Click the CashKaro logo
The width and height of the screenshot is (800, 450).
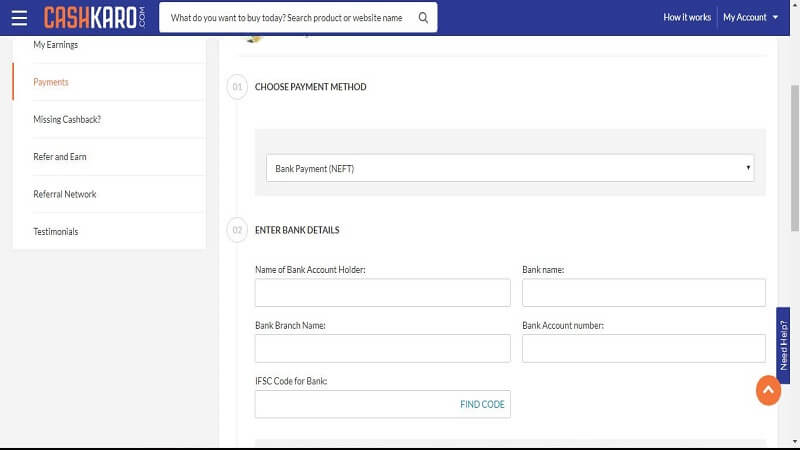[x=95, y=18]
